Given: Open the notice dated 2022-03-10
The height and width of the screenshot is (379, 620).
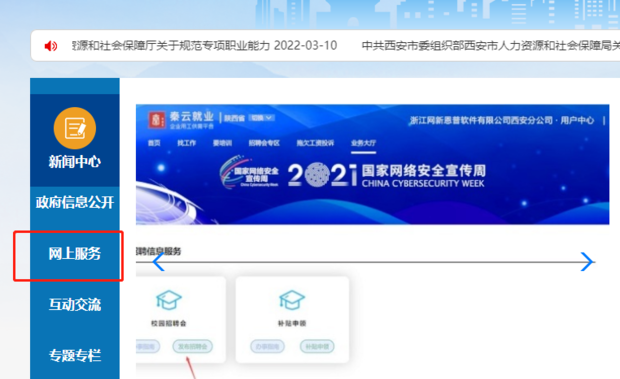Looking at the screenshot, I should click(204, 45).
